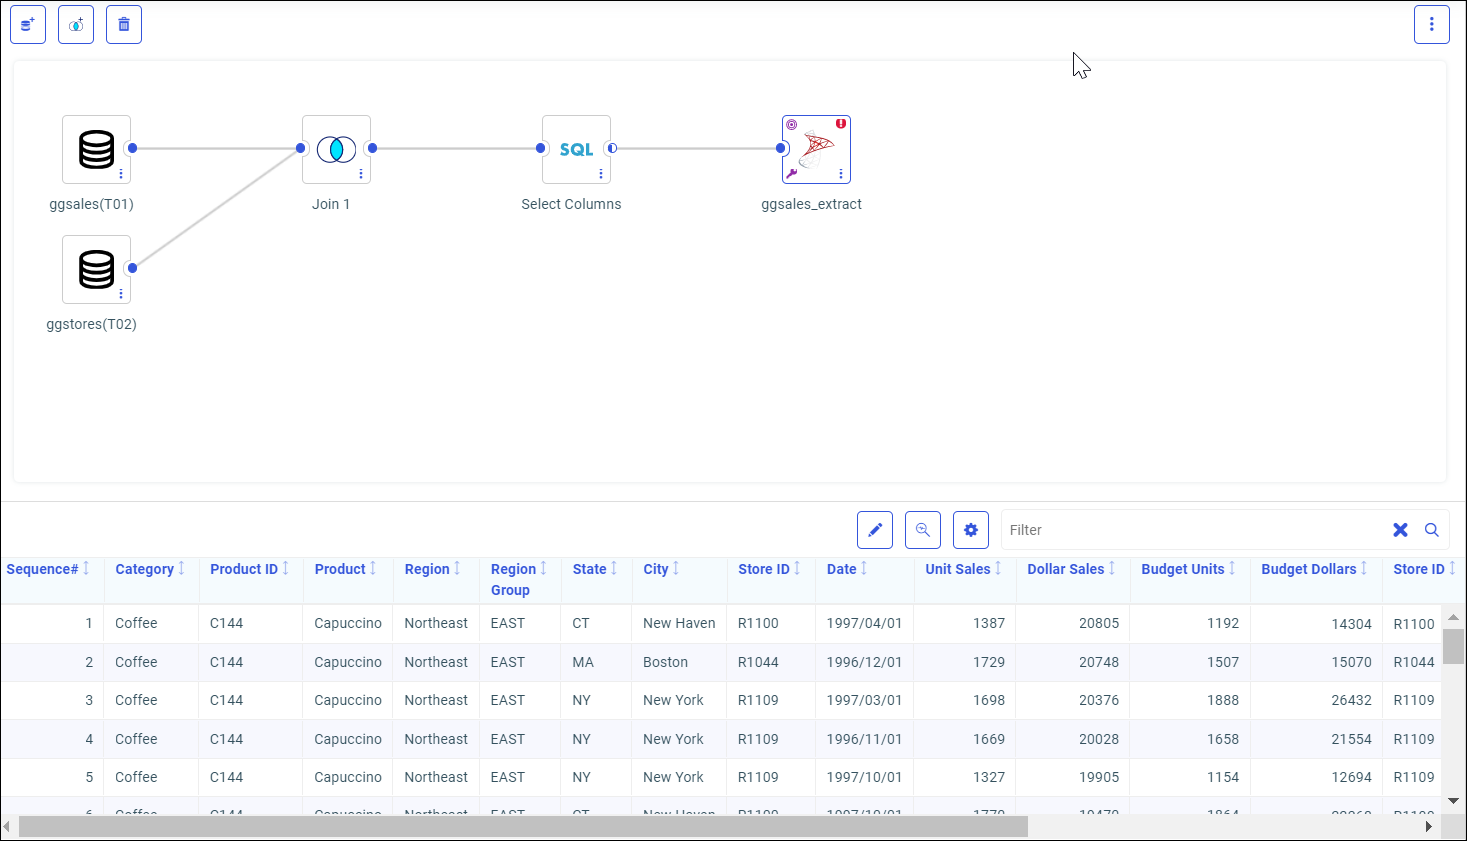Select the "1327" unit sales cell
The image size is (1467, 841).
(x=989, y=777)
